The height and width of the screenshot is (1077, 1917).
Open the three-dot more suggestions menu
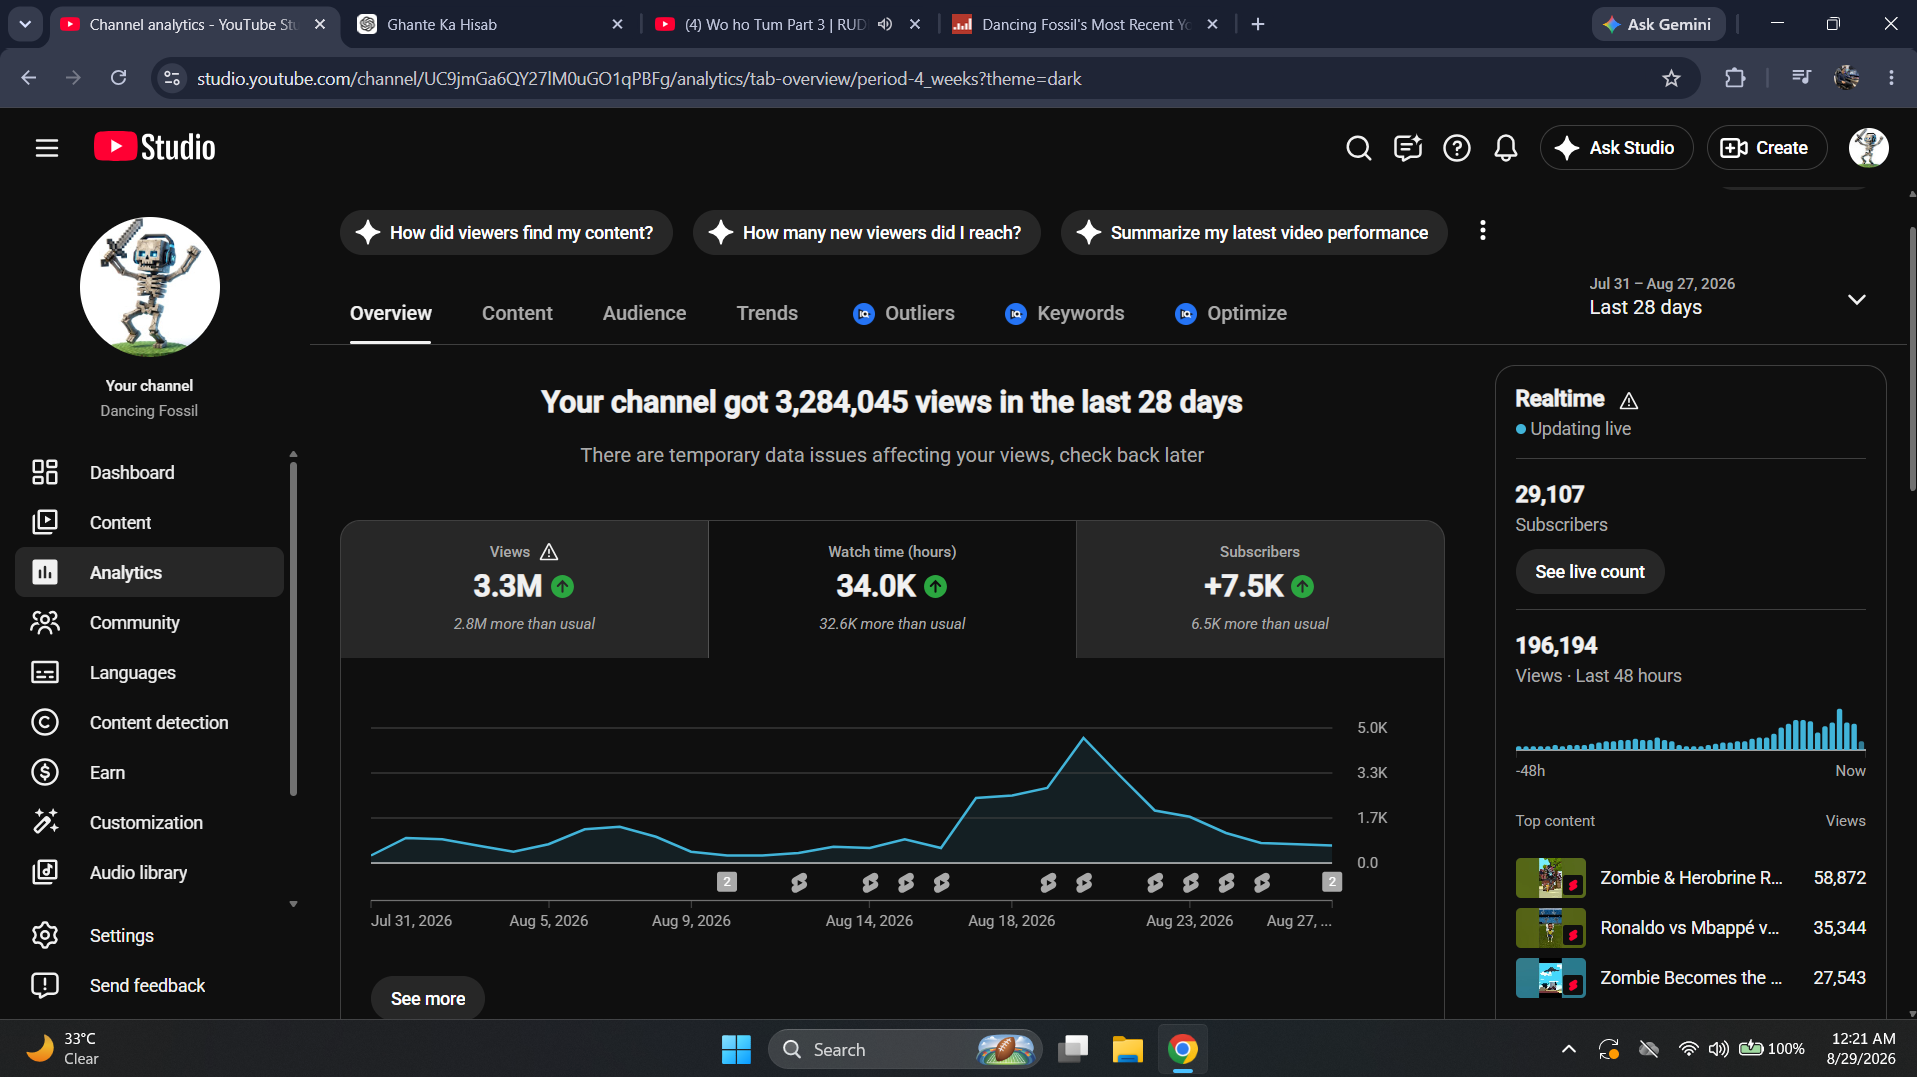[1483, 231]
